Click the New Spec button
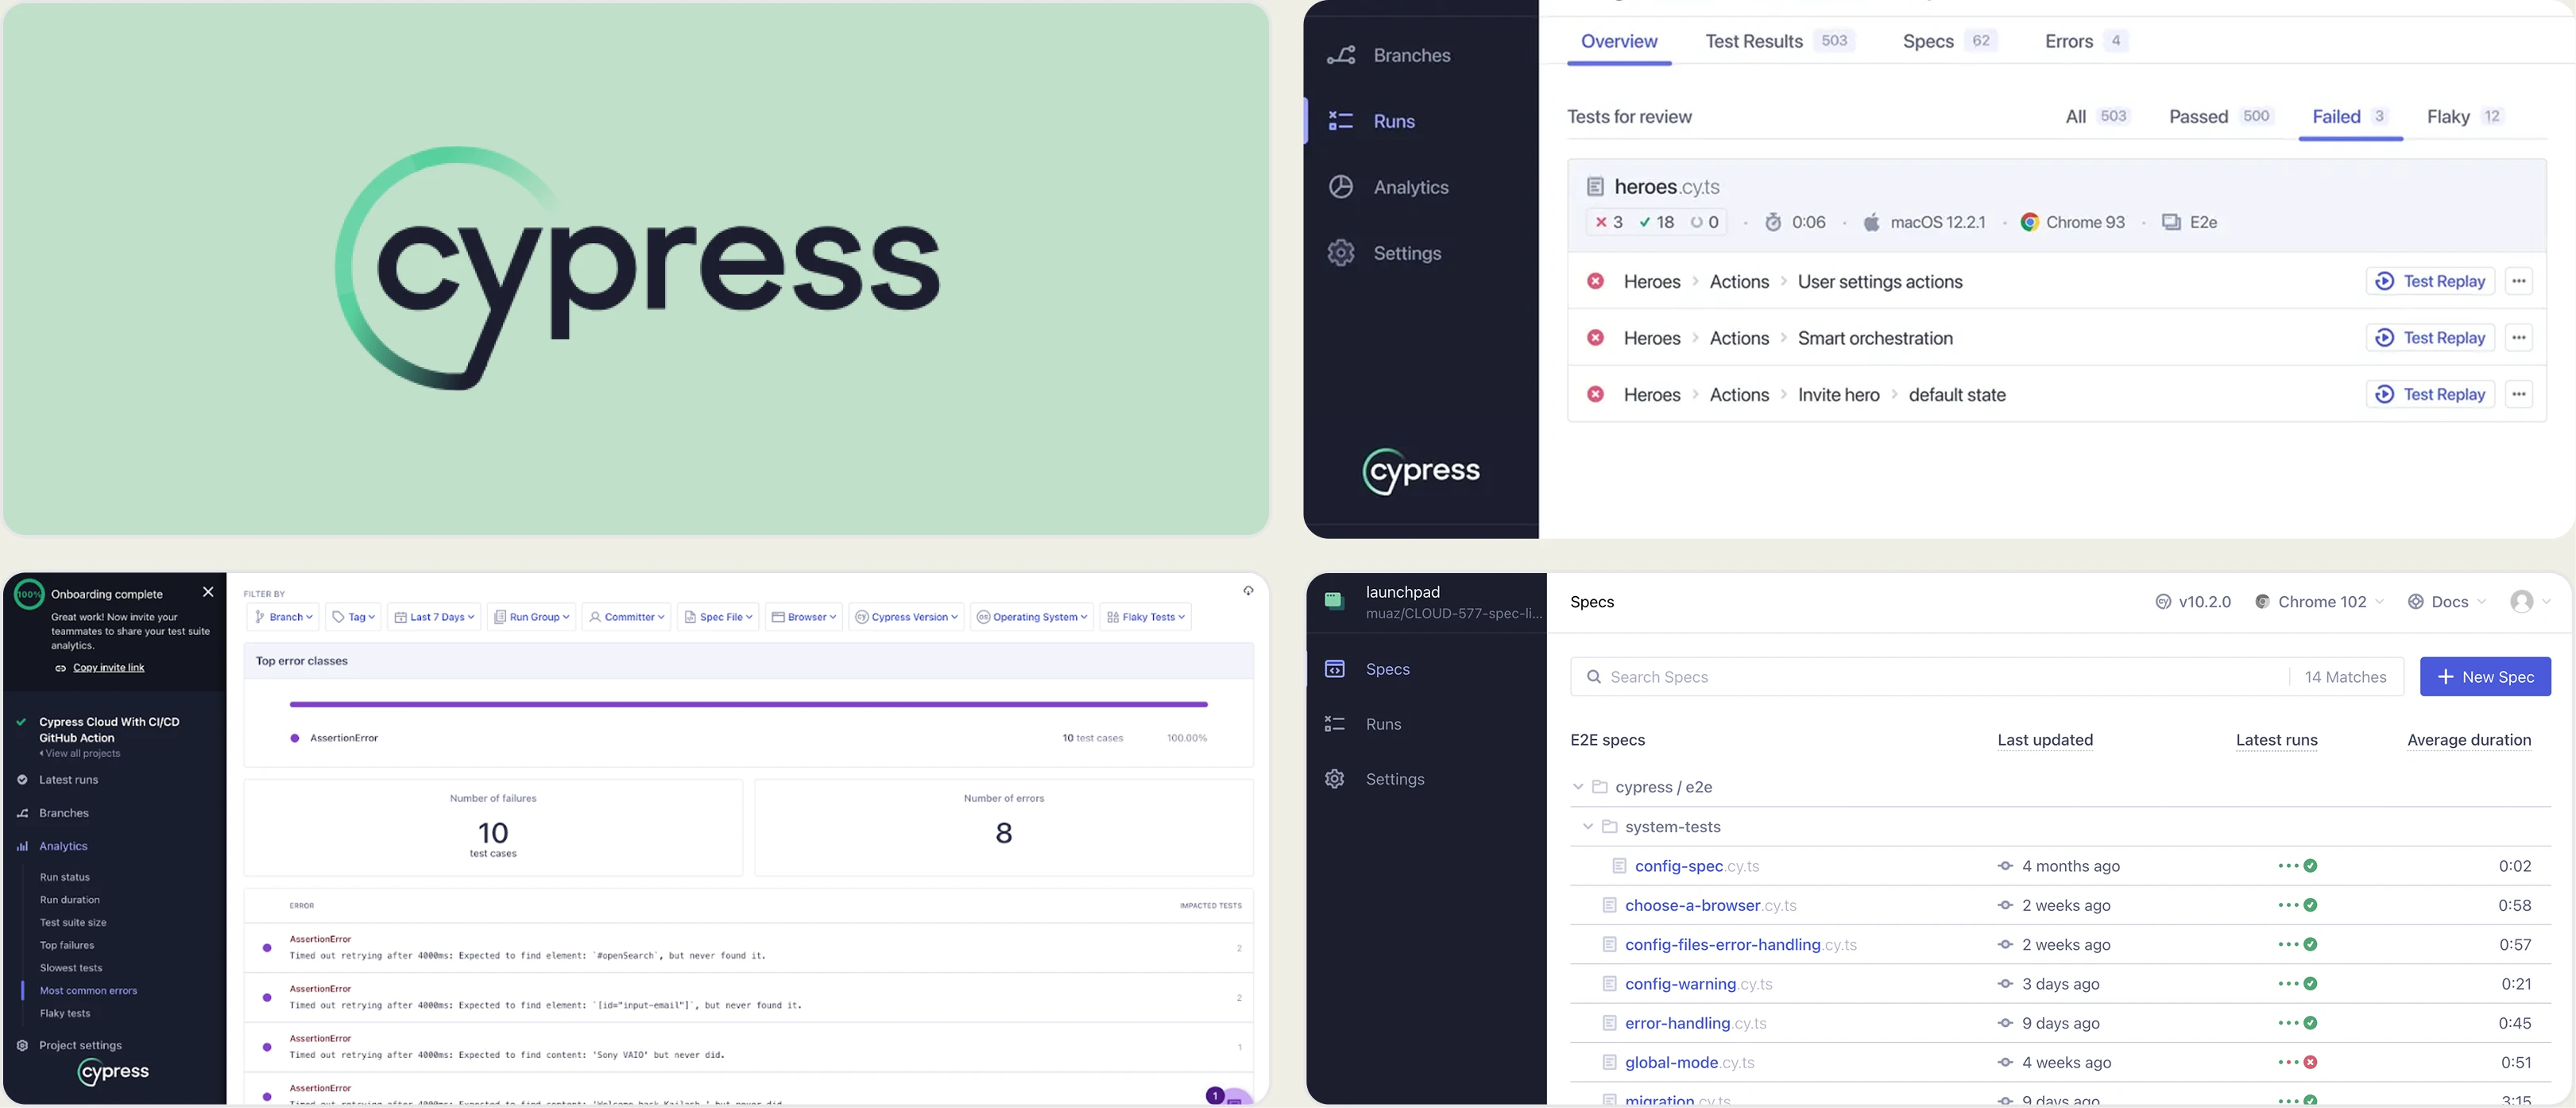 2485,677
